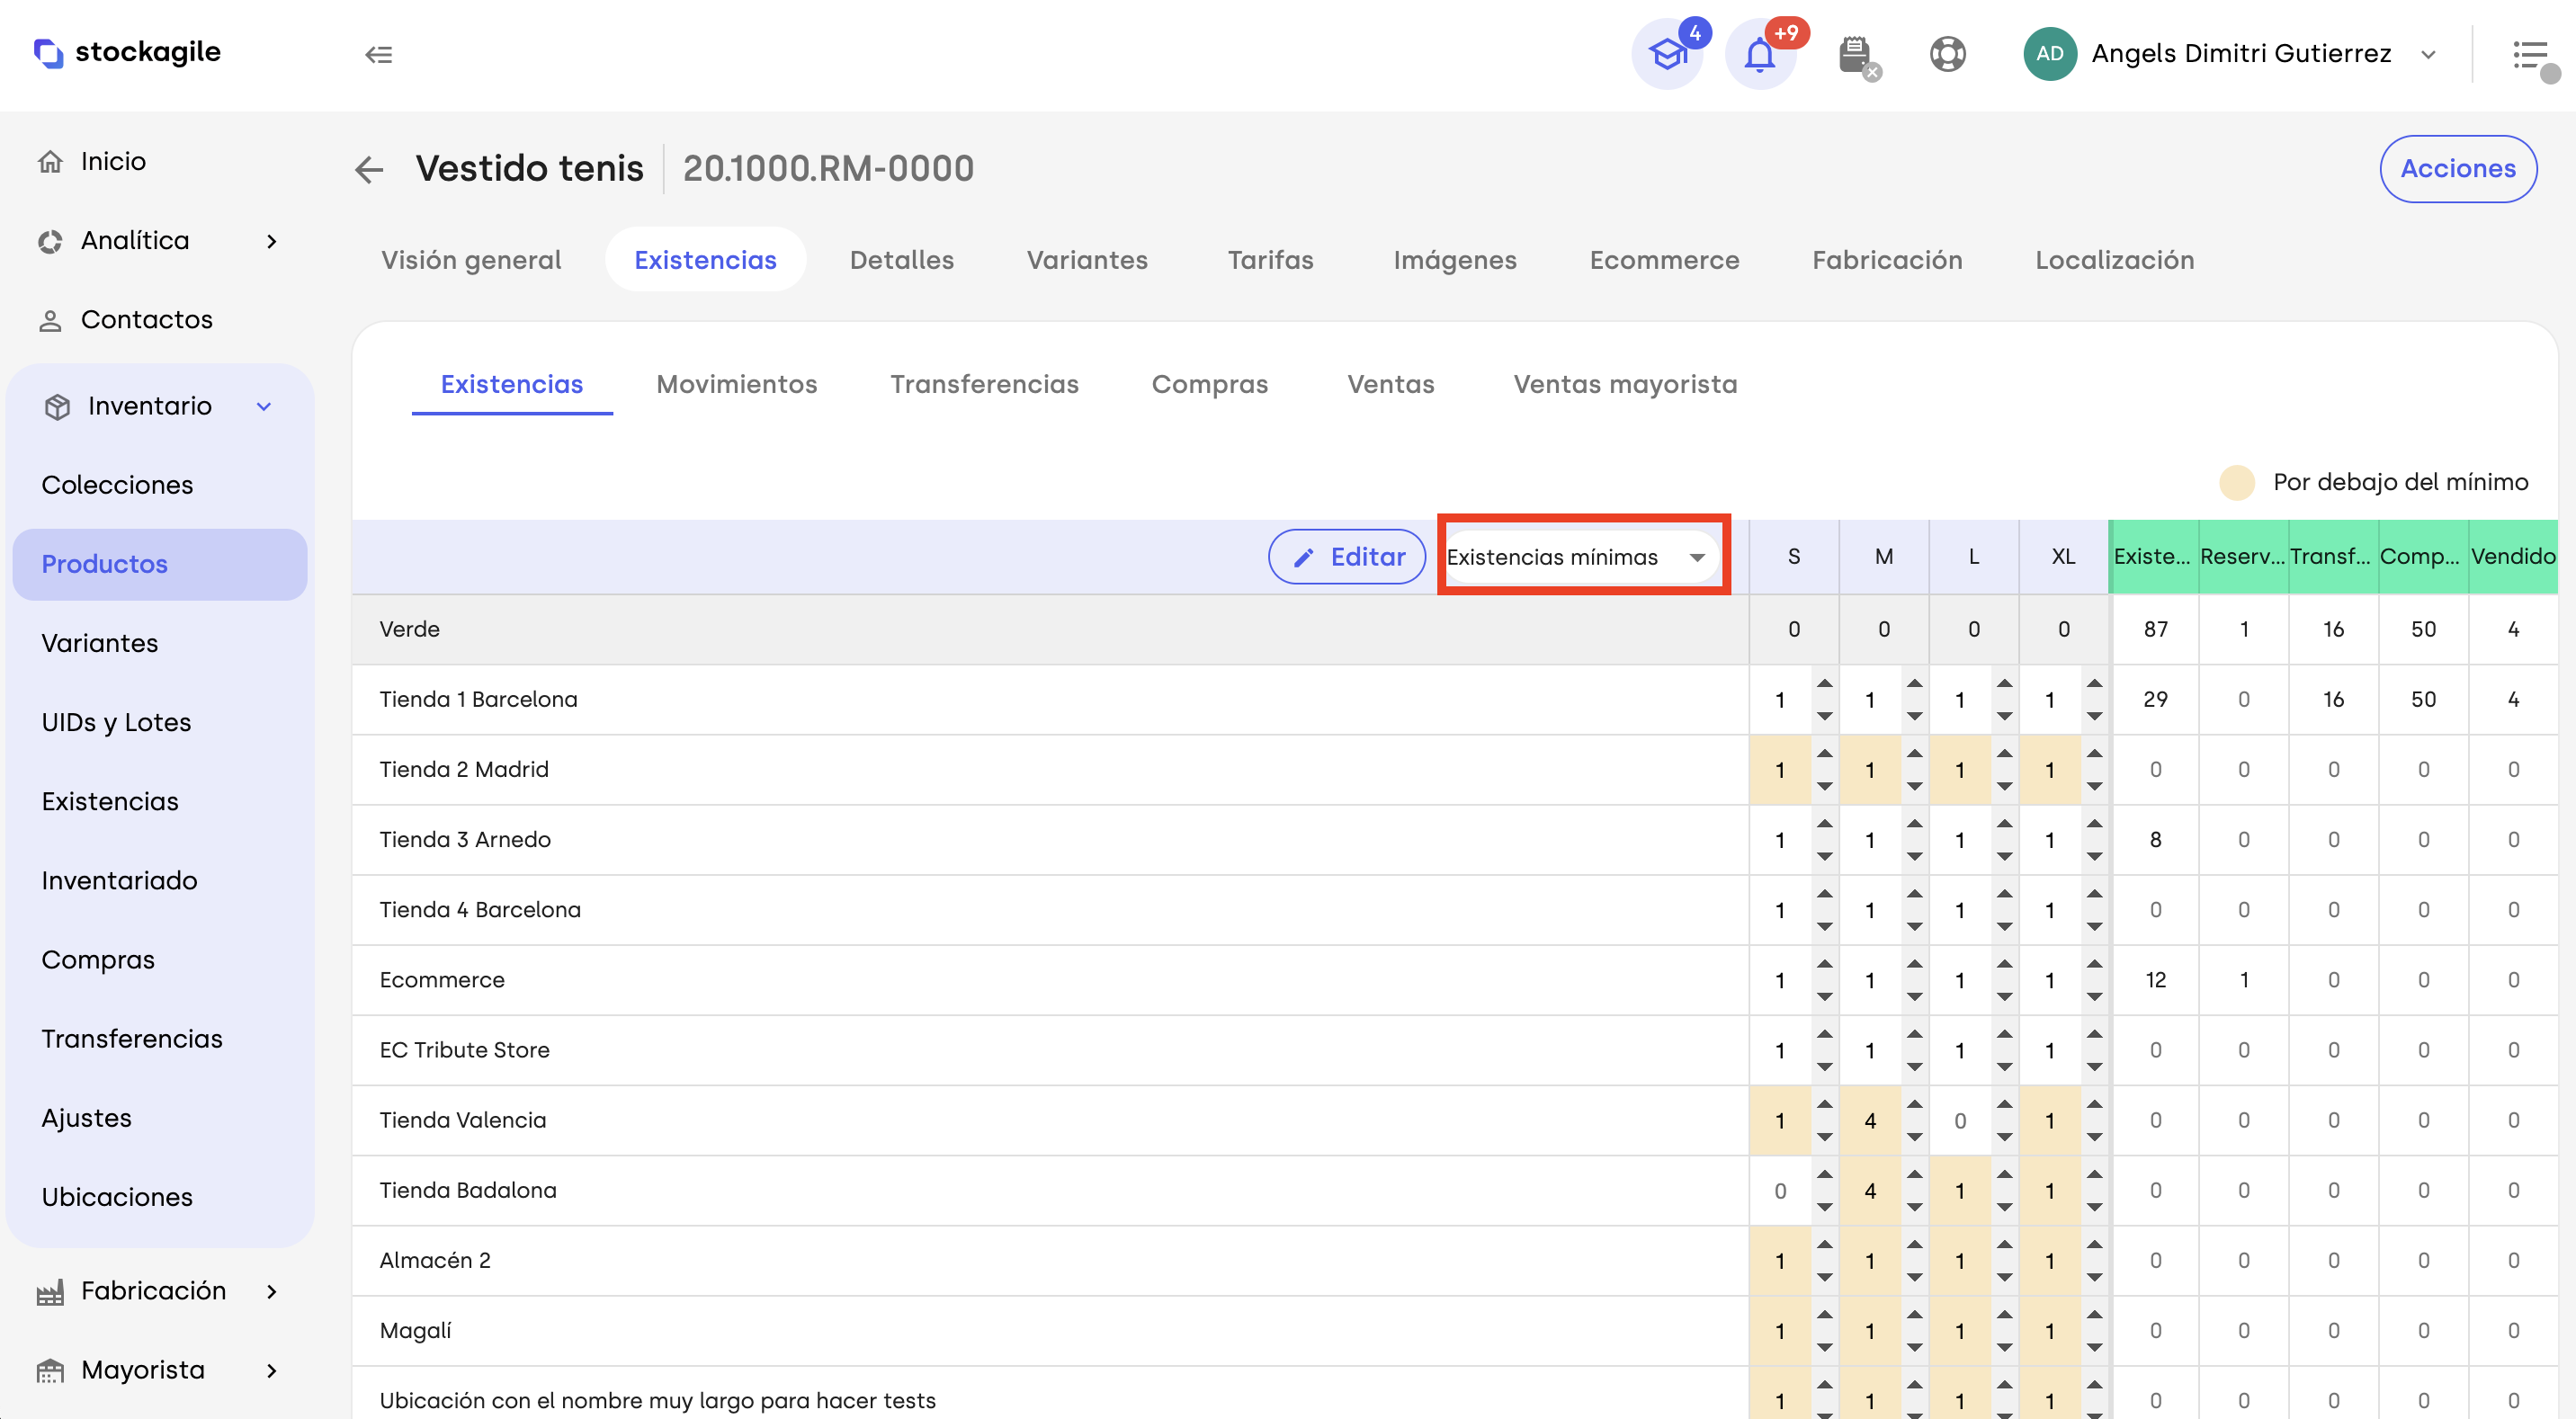2576x1419 pixels.
Task: Click the Contactos person icon
Action: [x=50, y=320]
